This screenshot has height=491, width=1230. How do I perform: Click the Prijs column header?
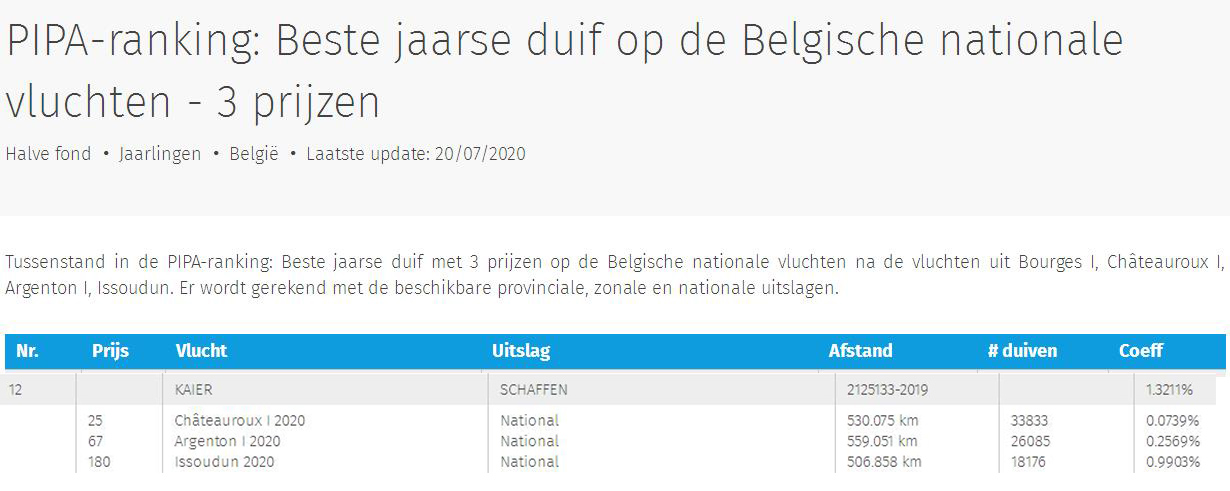(x=110, y=351)
